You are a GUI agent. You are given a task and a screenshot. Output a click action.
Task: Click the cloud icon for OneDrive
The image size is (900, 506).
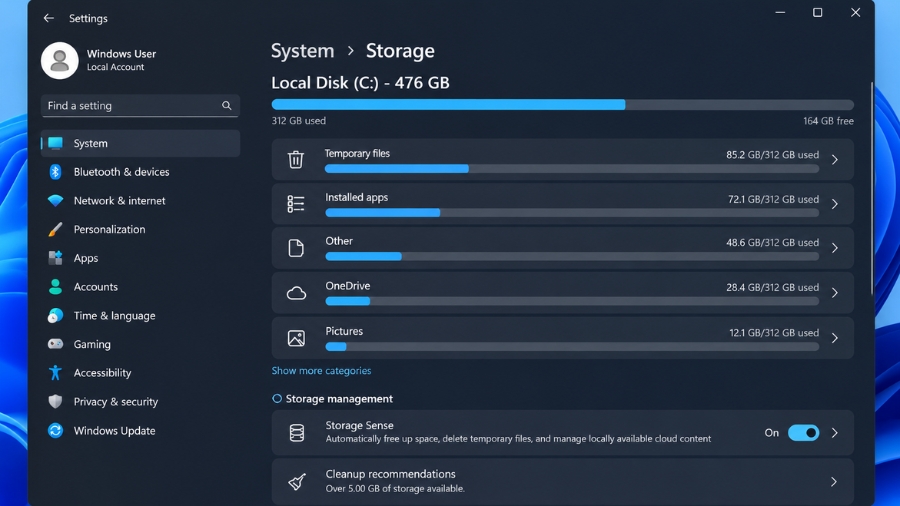pyautogui.click(x=296, y=293)
